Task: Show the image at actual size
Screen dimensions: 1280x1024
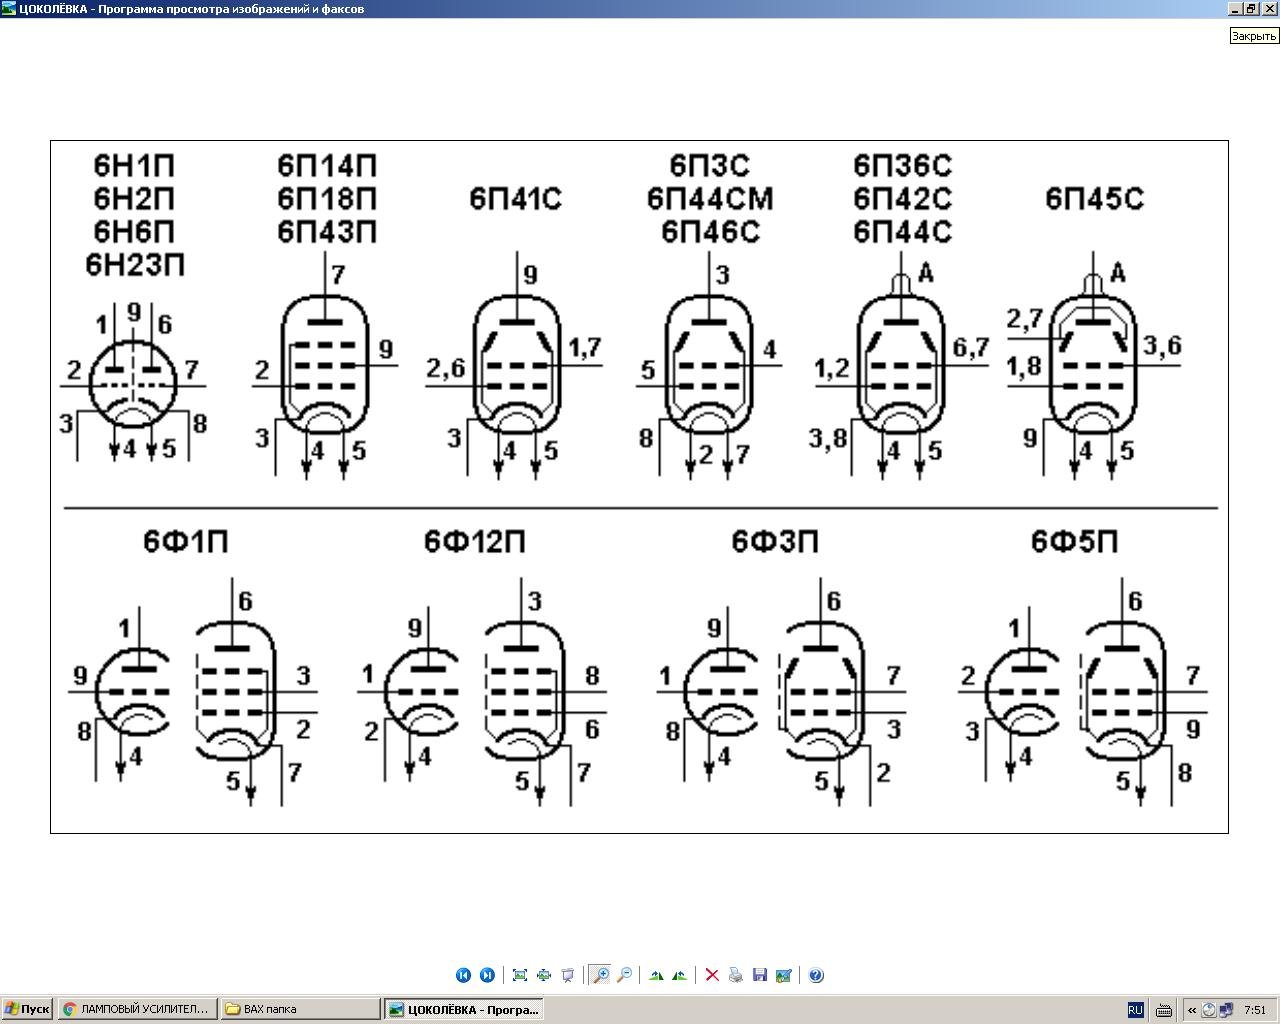Action: (544, 975)
